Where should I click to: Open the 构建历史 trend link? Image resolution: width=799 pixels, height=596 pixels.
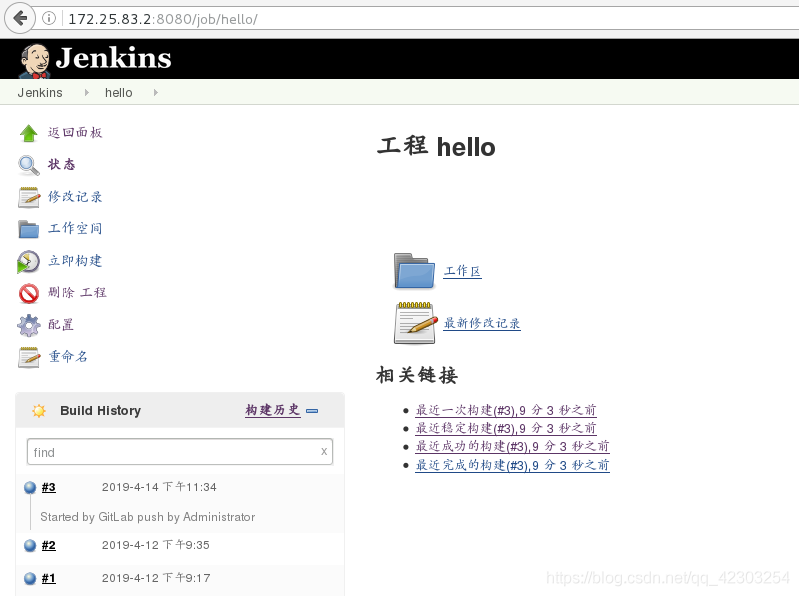[x=273, y=410]
